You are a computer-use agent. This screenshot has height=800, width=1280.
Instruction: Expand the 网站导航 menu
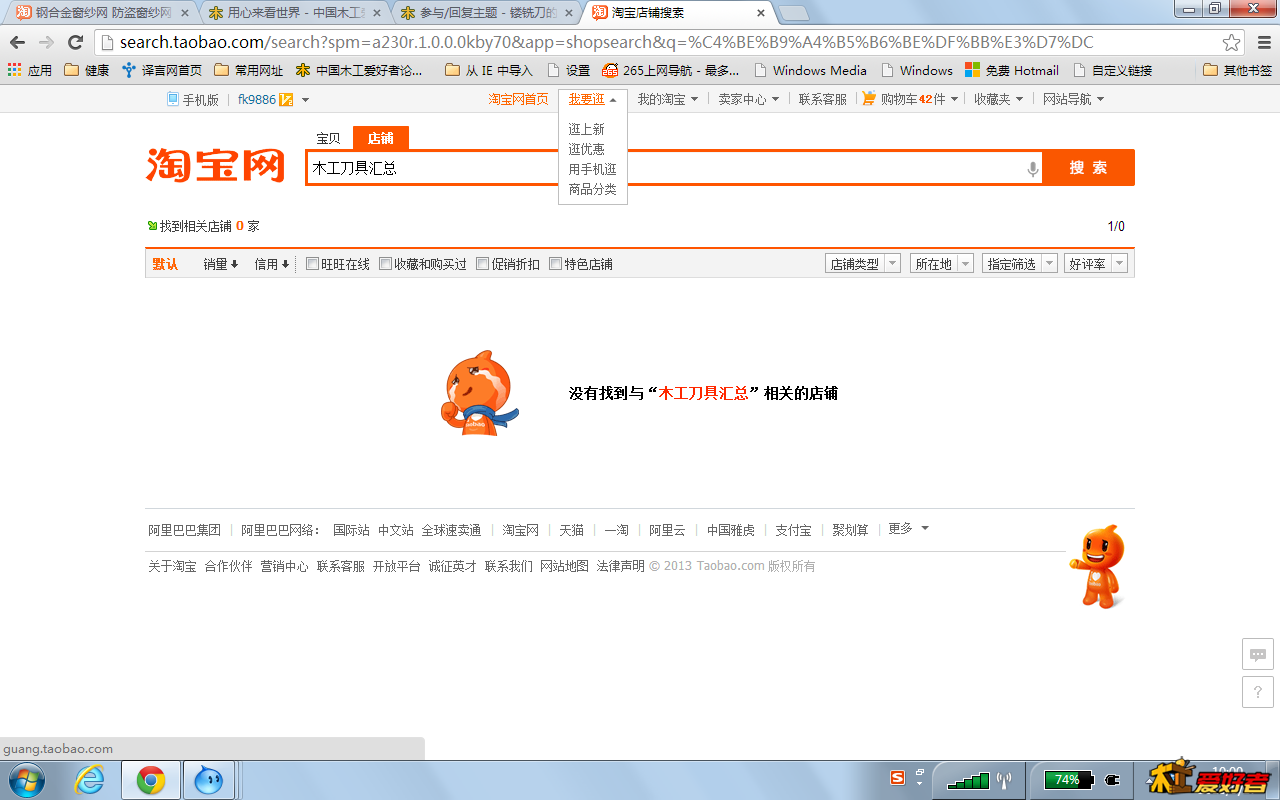point(1074,99)
